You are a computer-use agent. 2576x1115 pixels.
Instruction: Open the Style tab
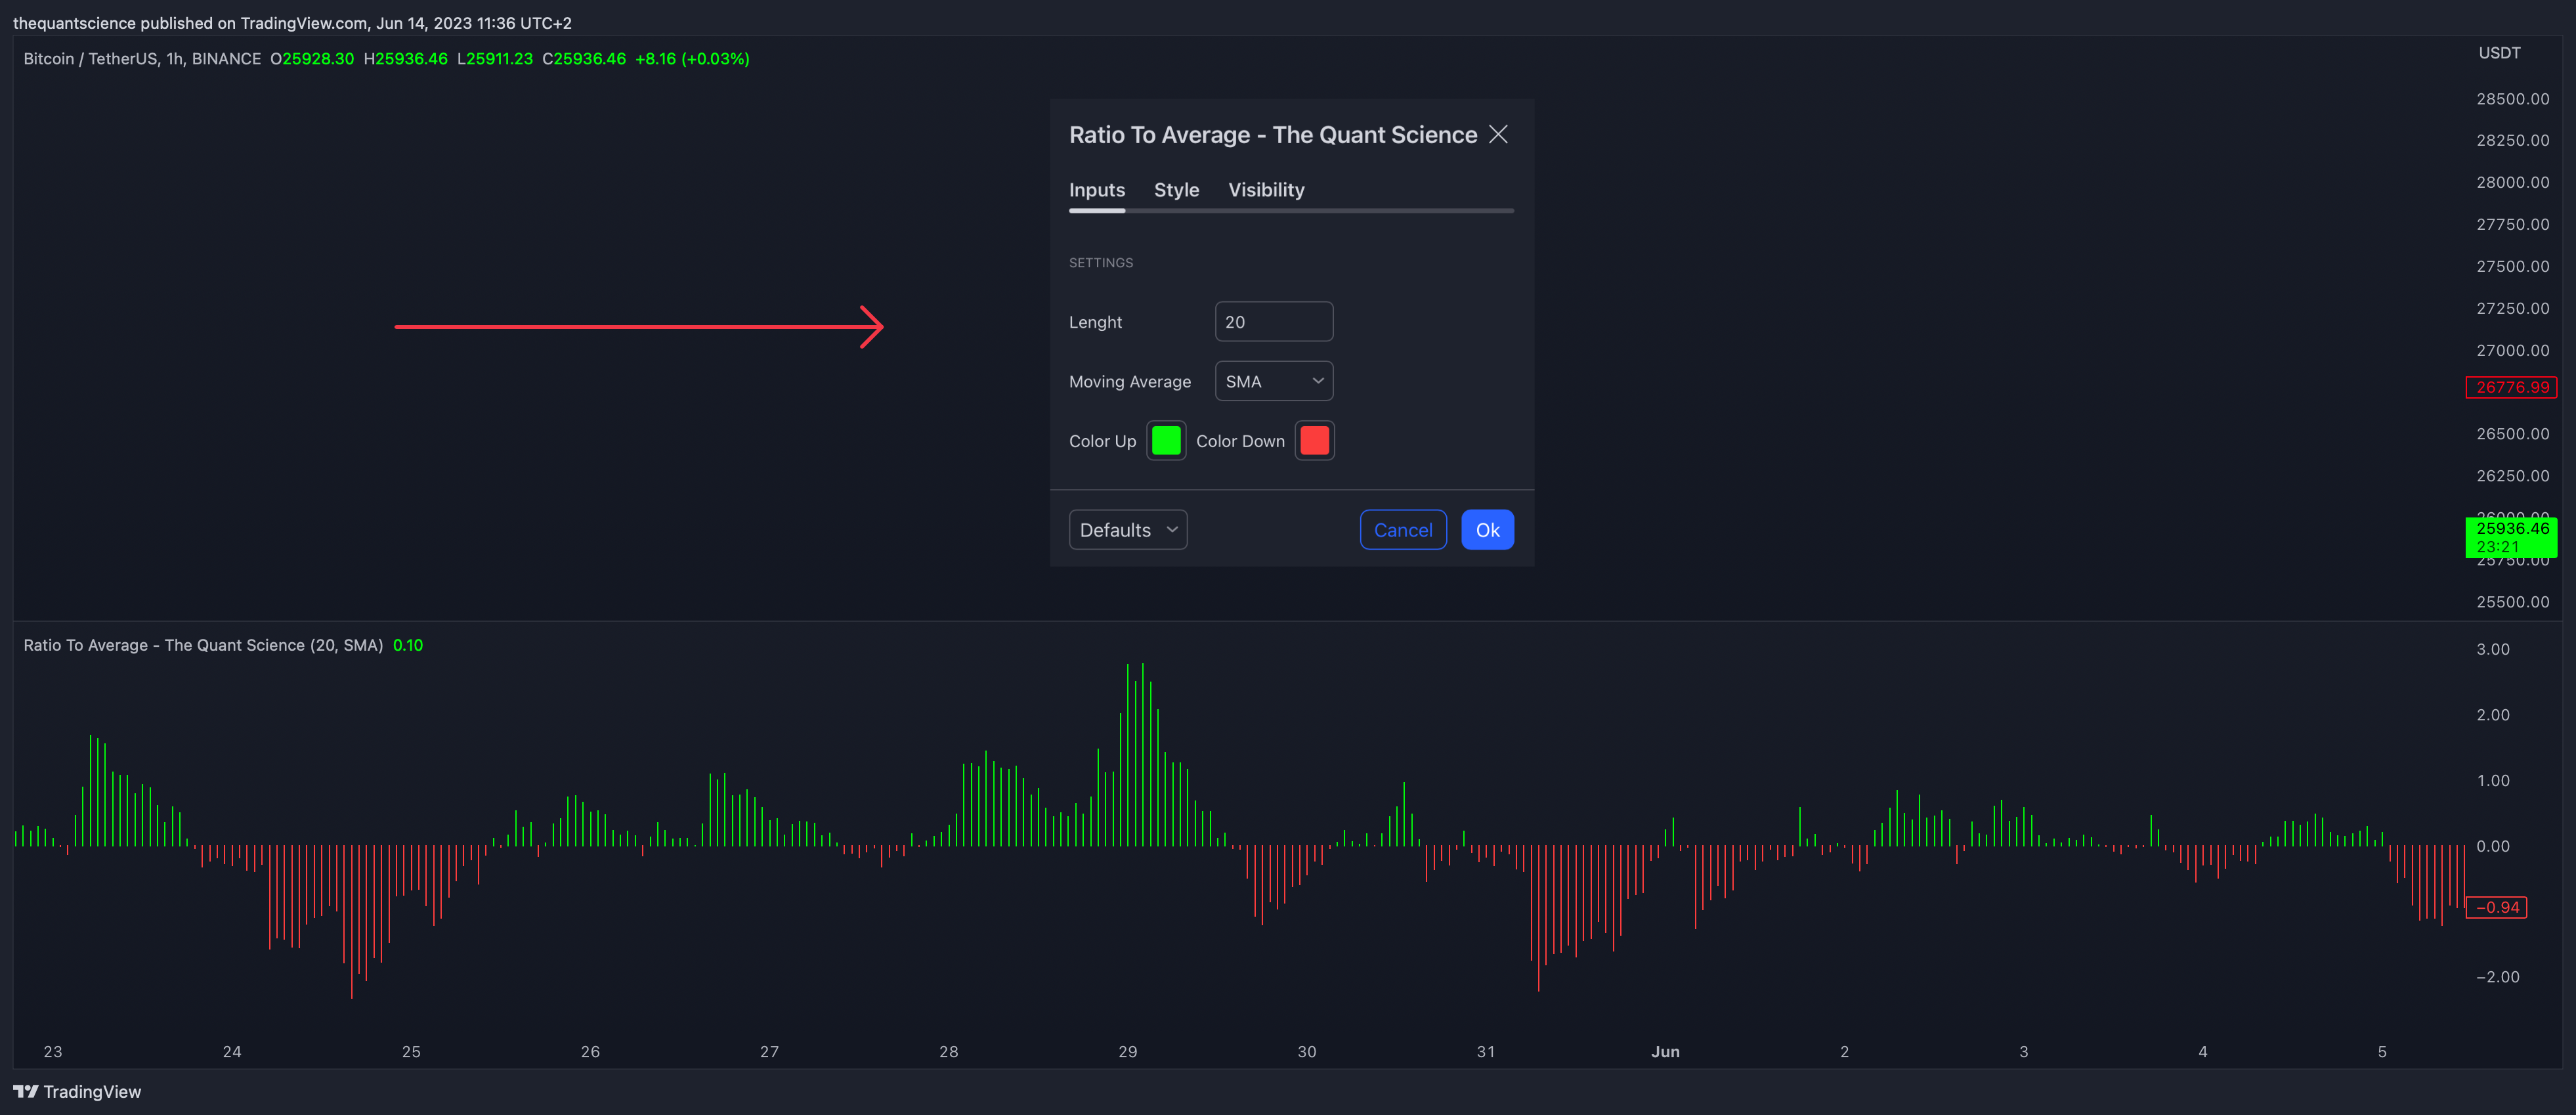click(1176, 189)
